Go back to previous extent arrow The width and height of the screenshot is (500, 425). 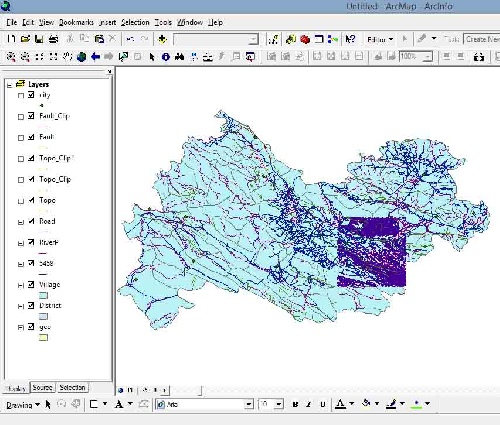coord(95,57)
